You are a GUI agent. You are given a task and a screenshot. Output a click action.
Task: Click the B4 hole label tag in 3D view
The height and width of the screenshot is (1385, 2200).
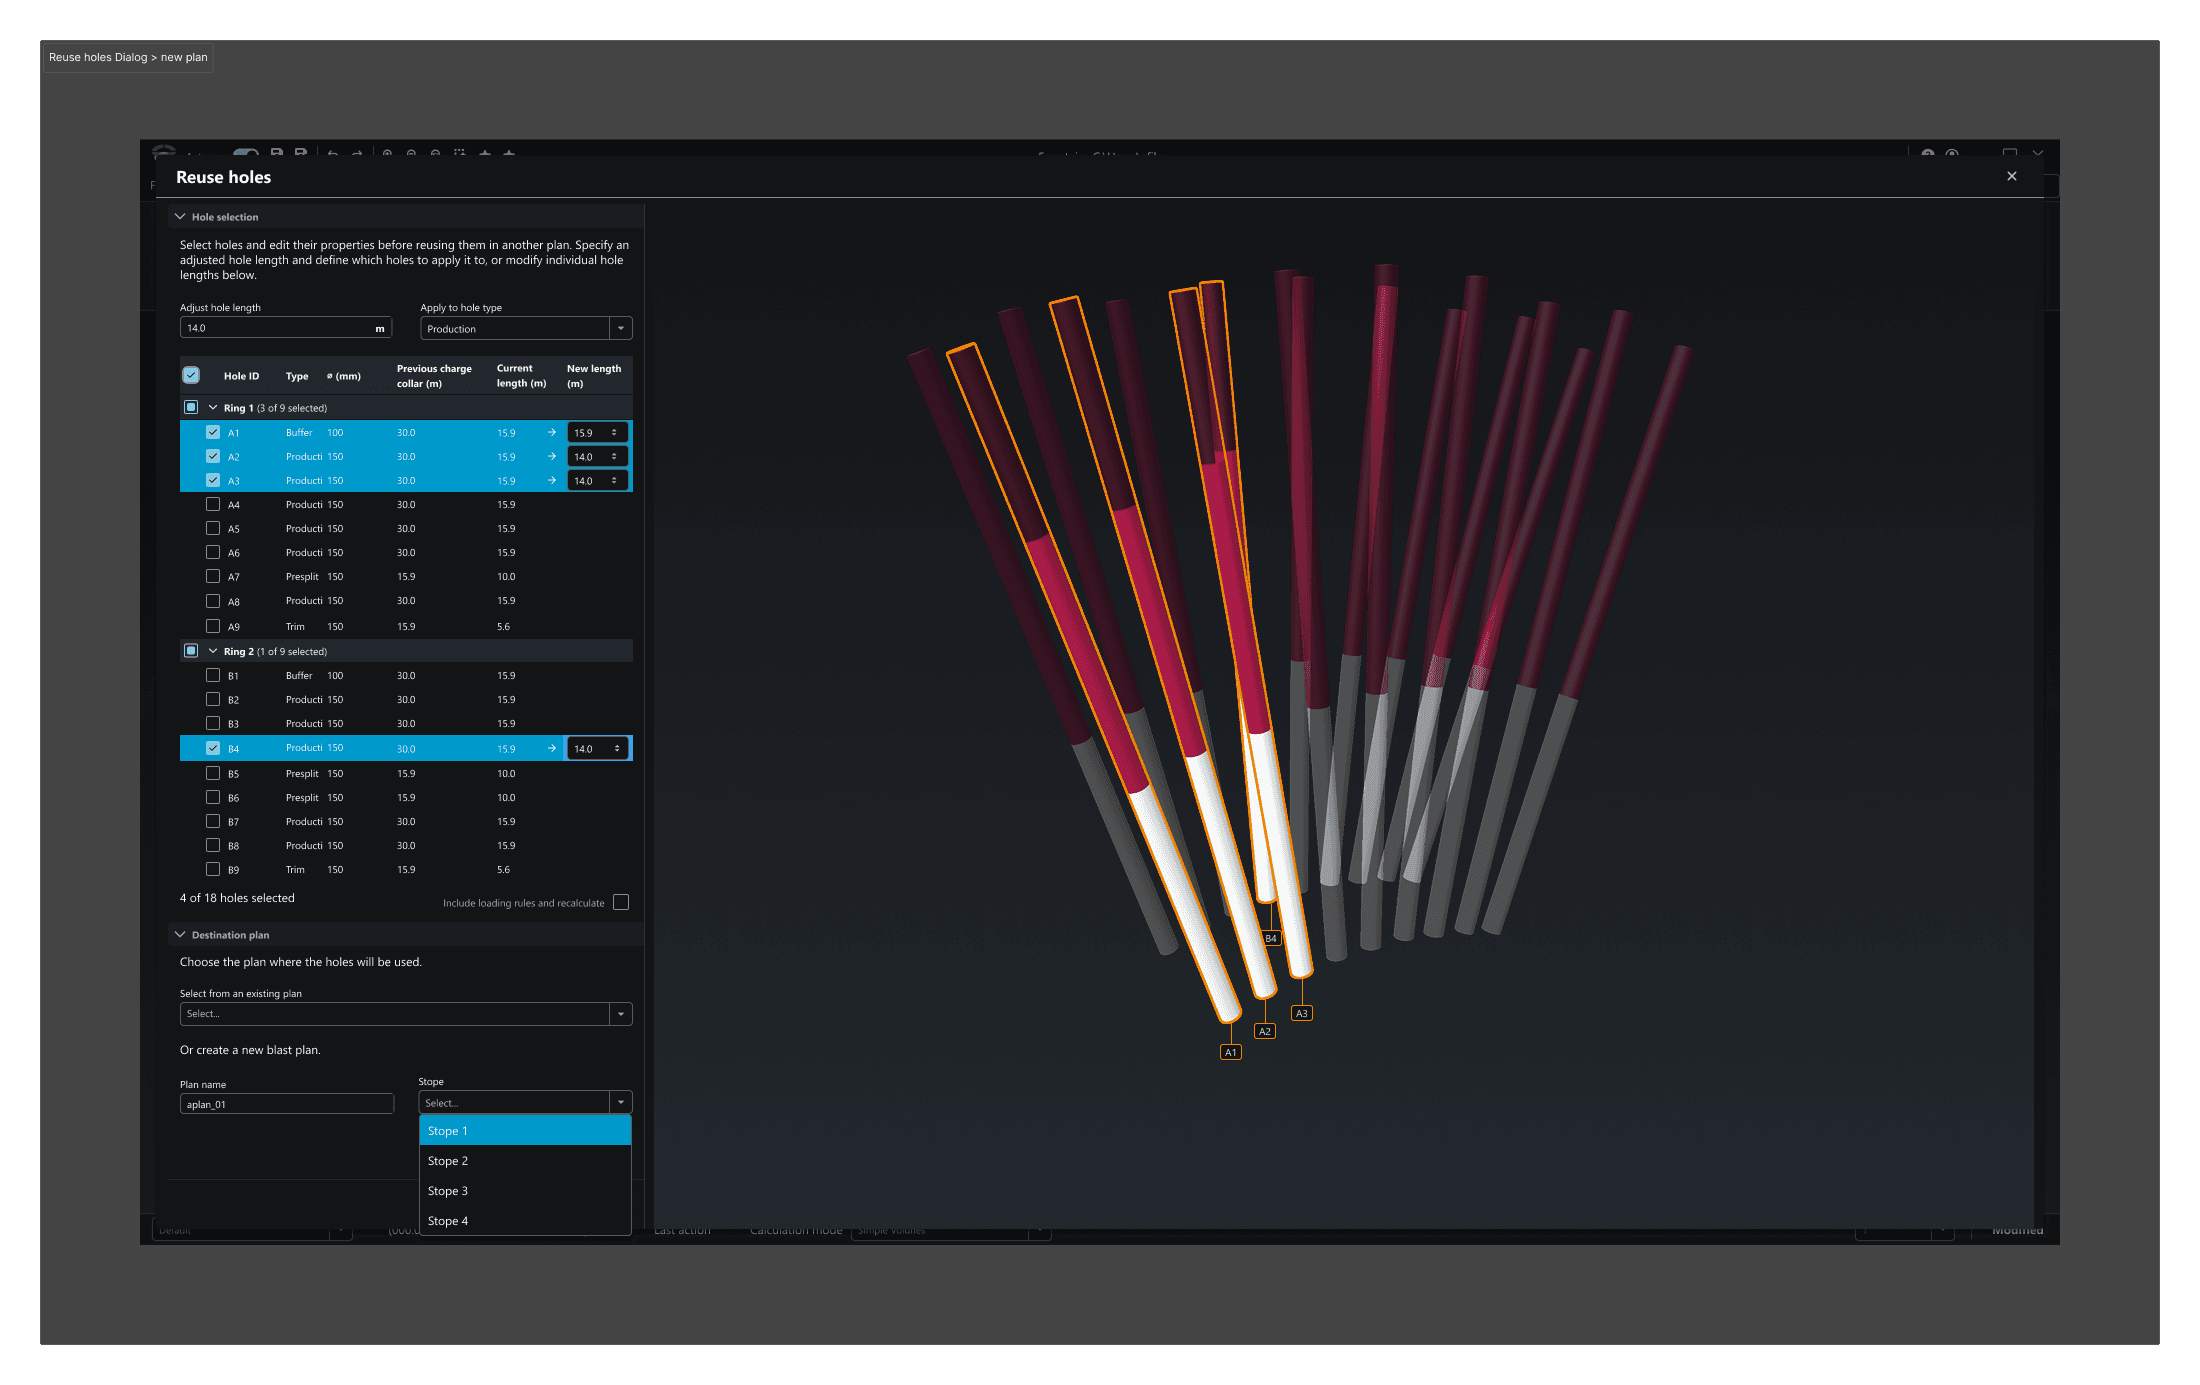[1270, 938]
